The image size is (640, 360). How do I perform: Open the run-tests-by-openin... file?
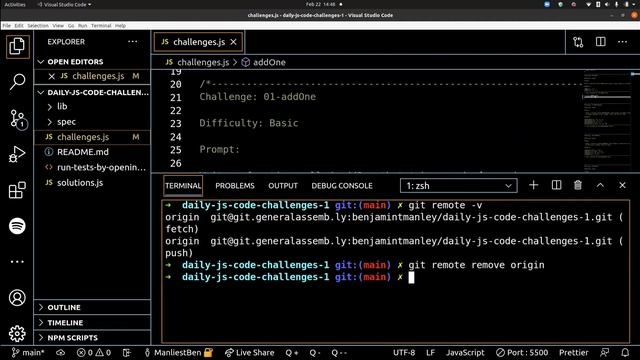[92, 167]
